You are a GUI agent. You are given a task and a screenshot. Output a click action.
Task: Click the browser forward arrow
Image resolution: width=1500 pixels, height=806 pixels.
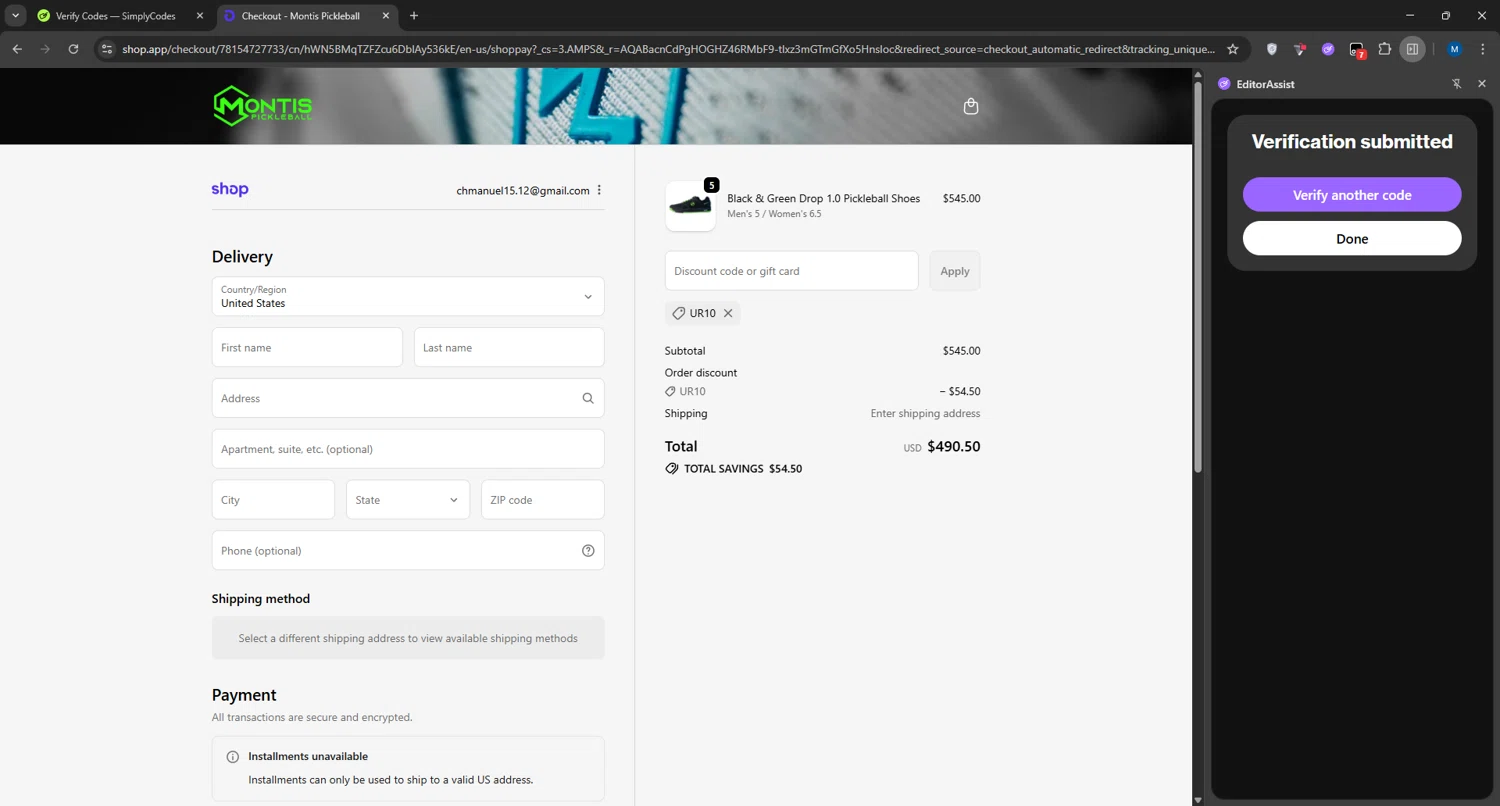point(45,49)
